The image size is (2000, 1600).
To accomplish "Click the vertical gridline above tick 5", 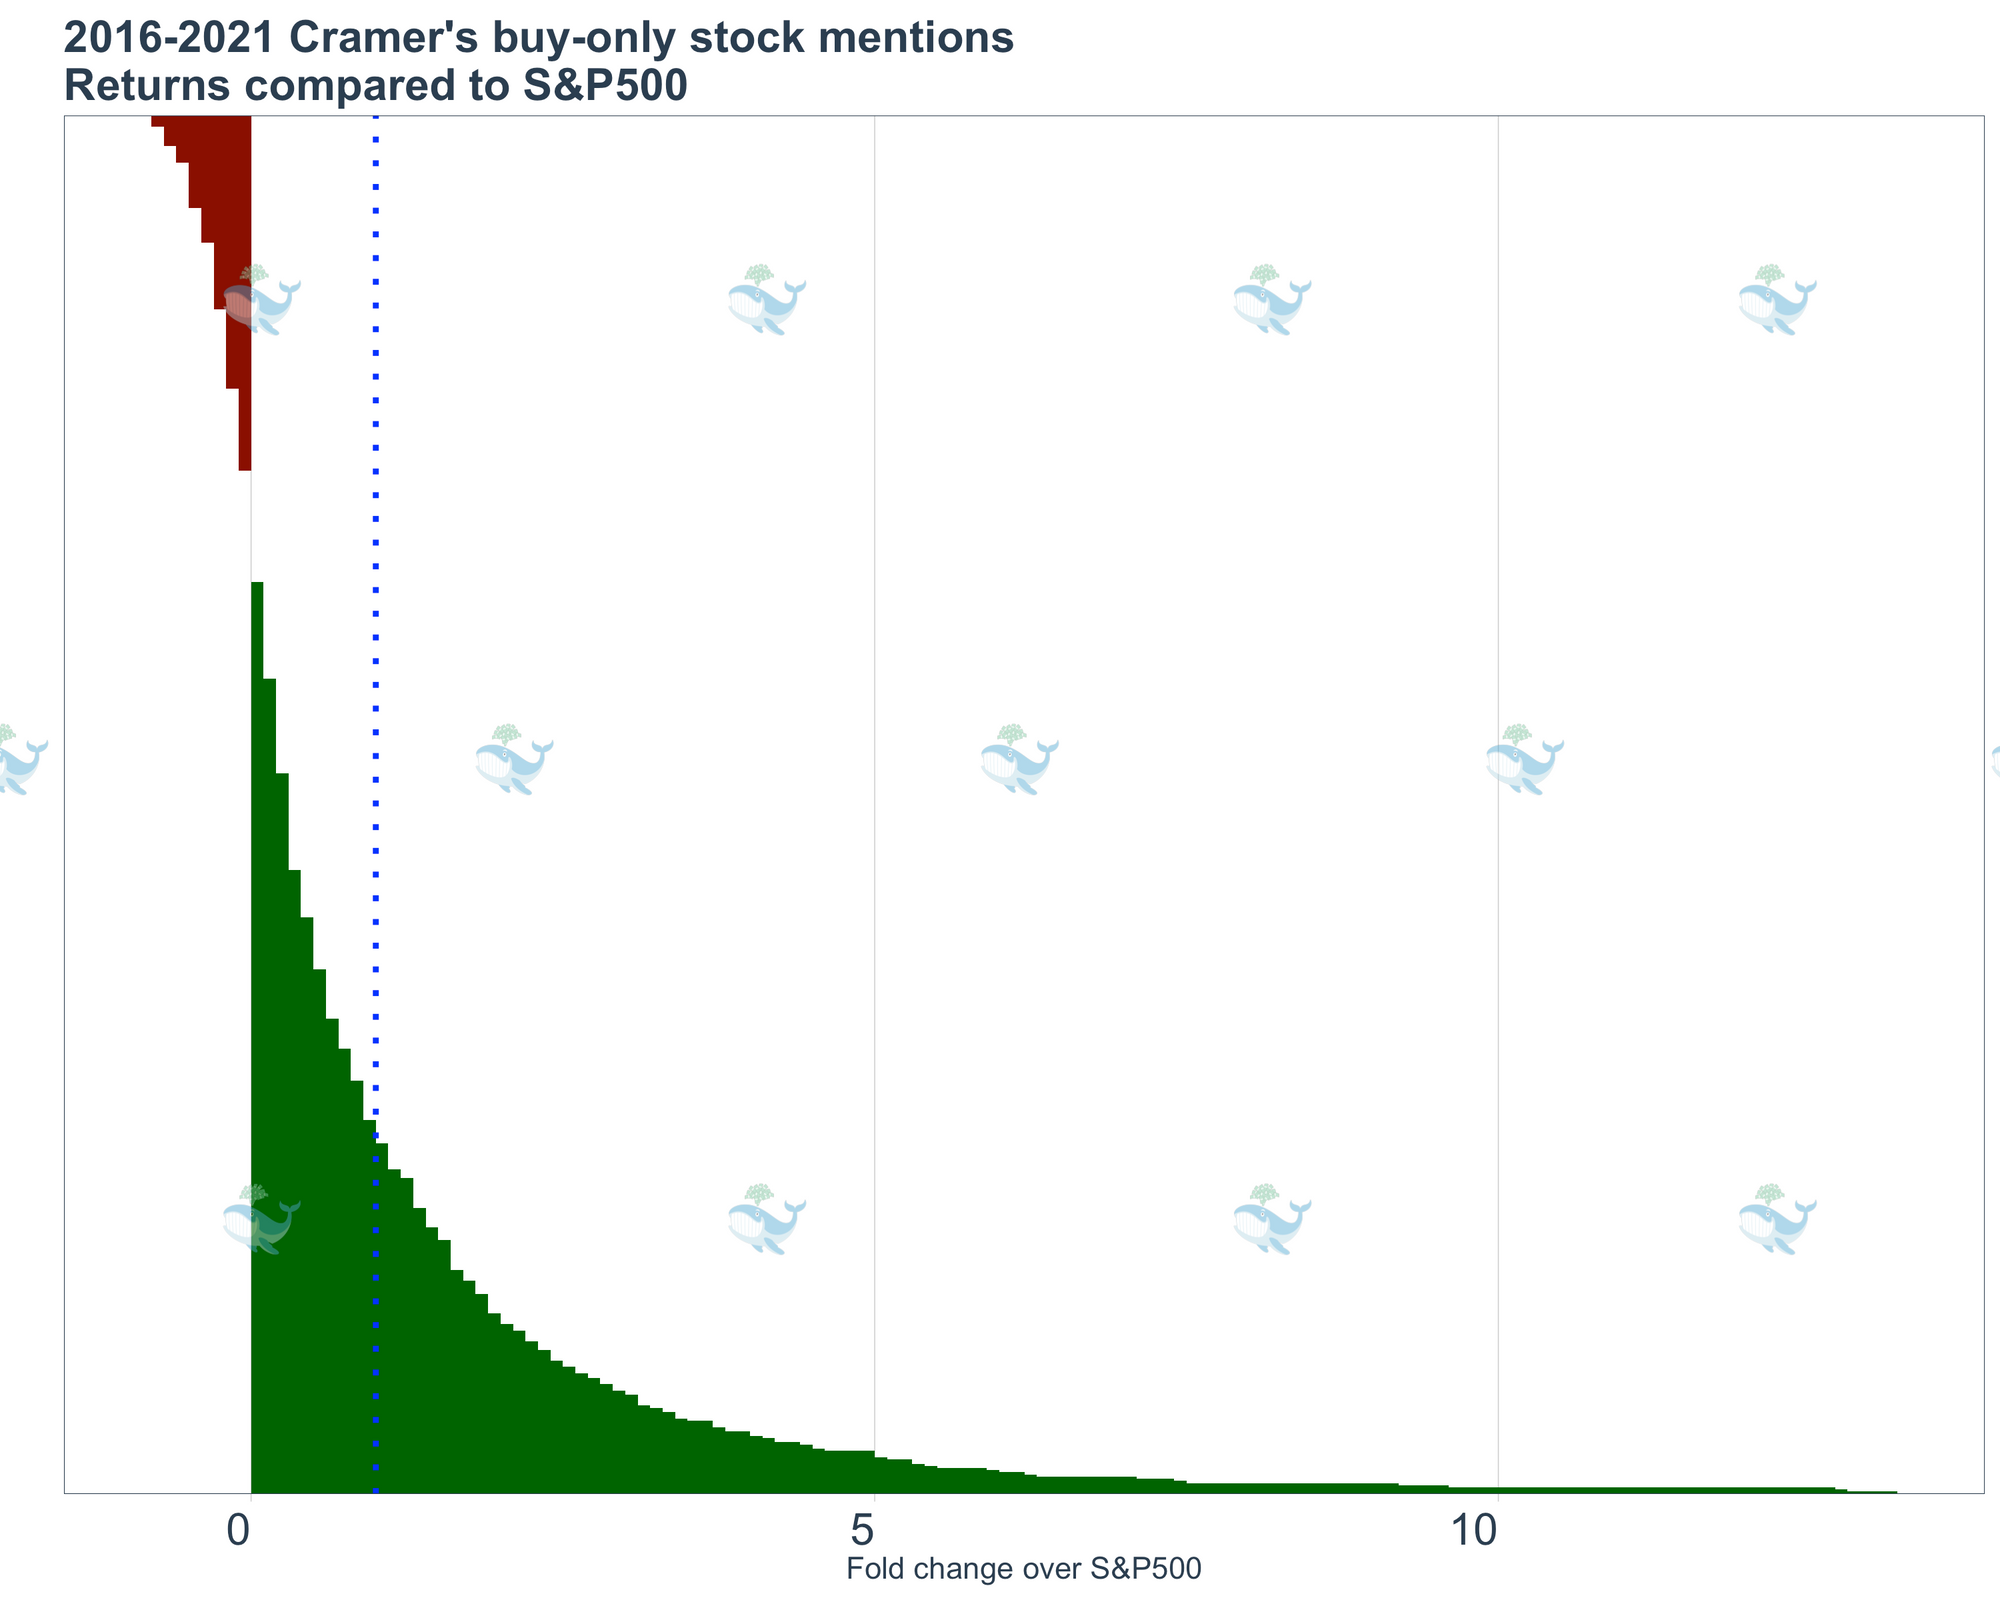I will coord(875,780).
